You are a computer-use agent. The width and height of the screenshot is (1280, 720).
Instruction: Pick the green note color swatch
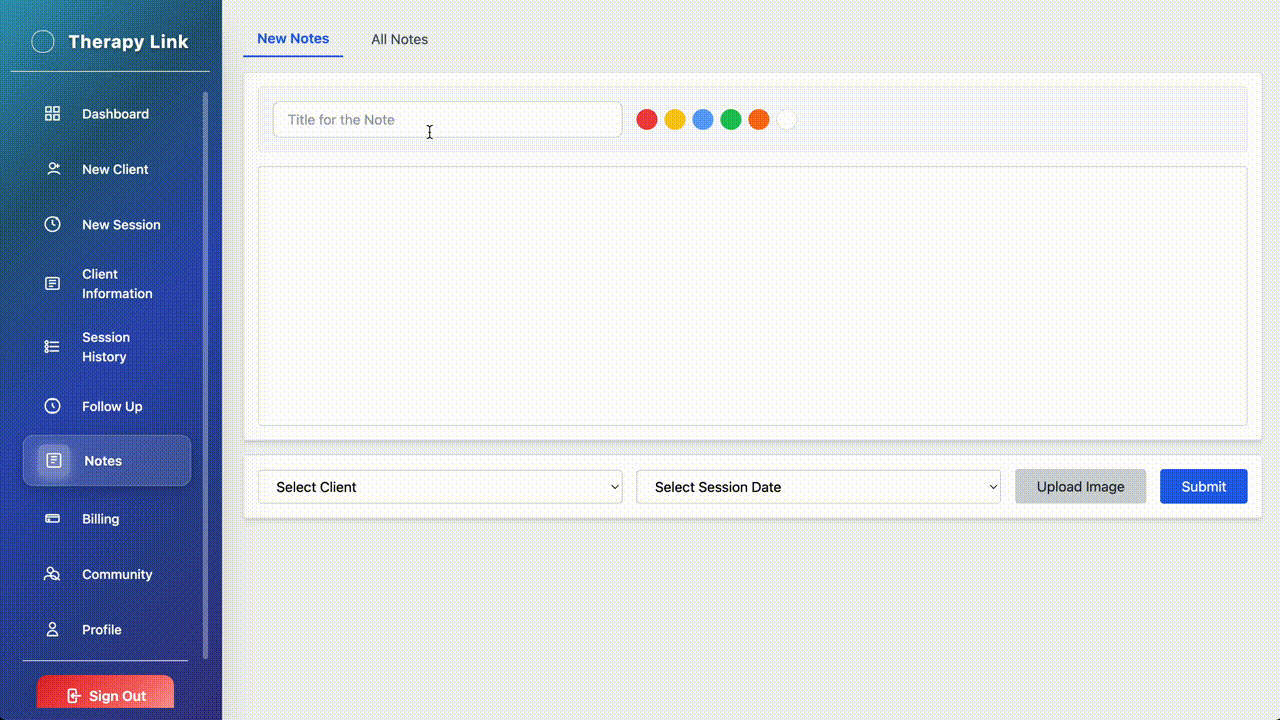tap(730, 119)
